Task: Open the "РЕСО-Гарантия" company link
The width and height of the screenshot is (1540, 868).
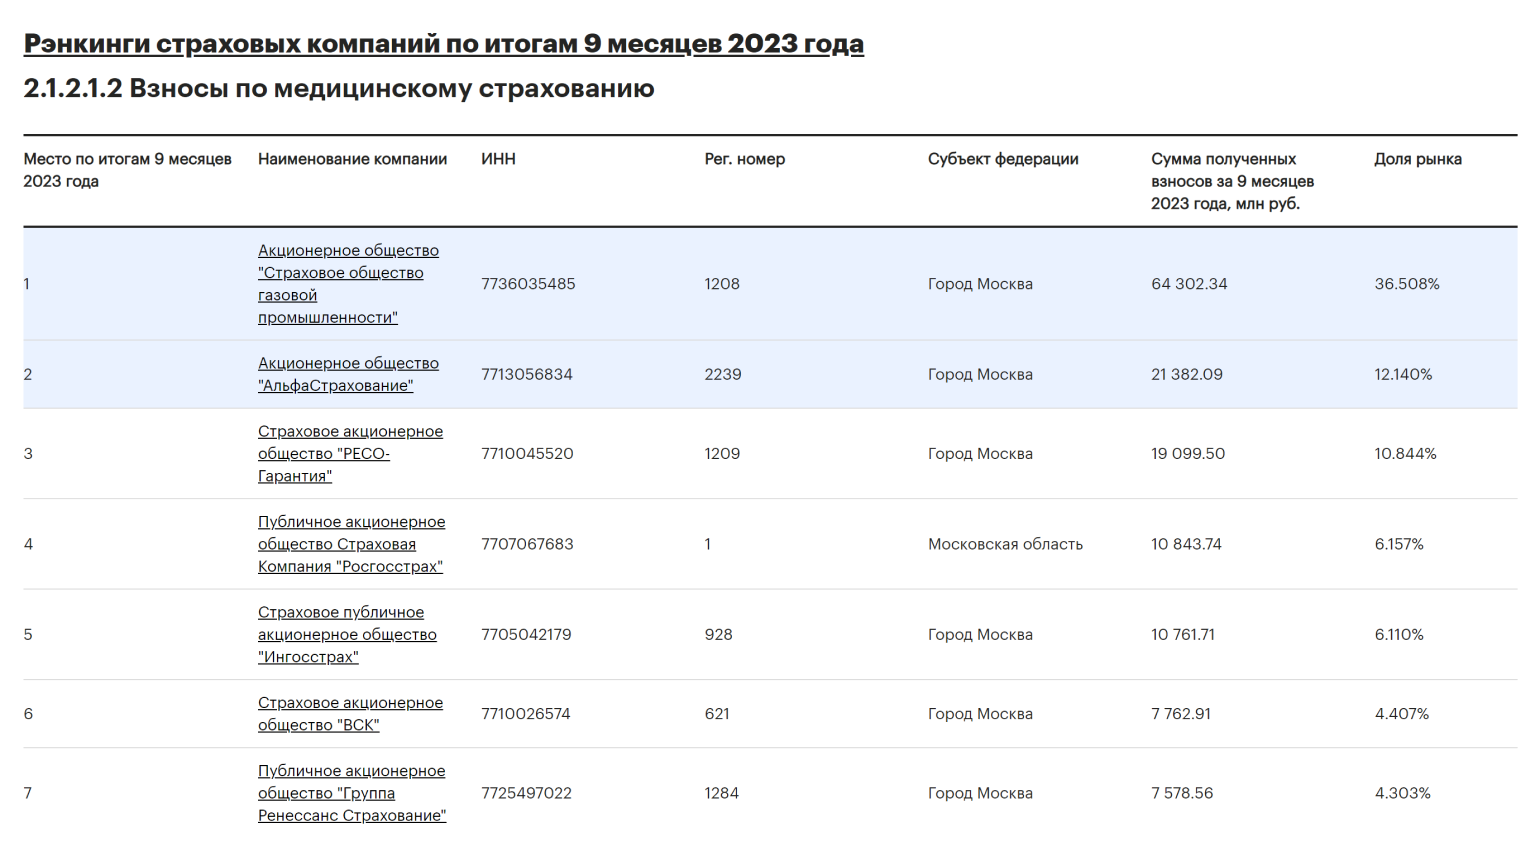Action: click(350, 453)
